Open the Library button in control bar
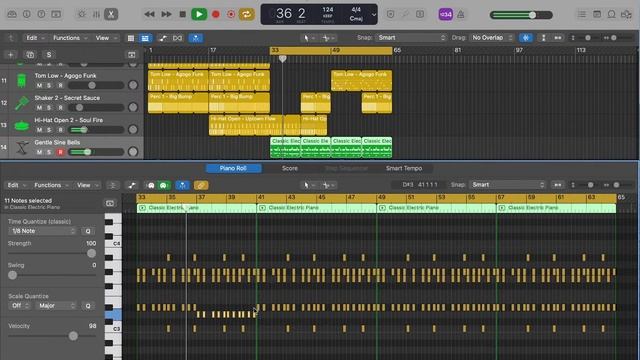The width and height of the screenshot is (640, 360). click(x=12, y=14)
